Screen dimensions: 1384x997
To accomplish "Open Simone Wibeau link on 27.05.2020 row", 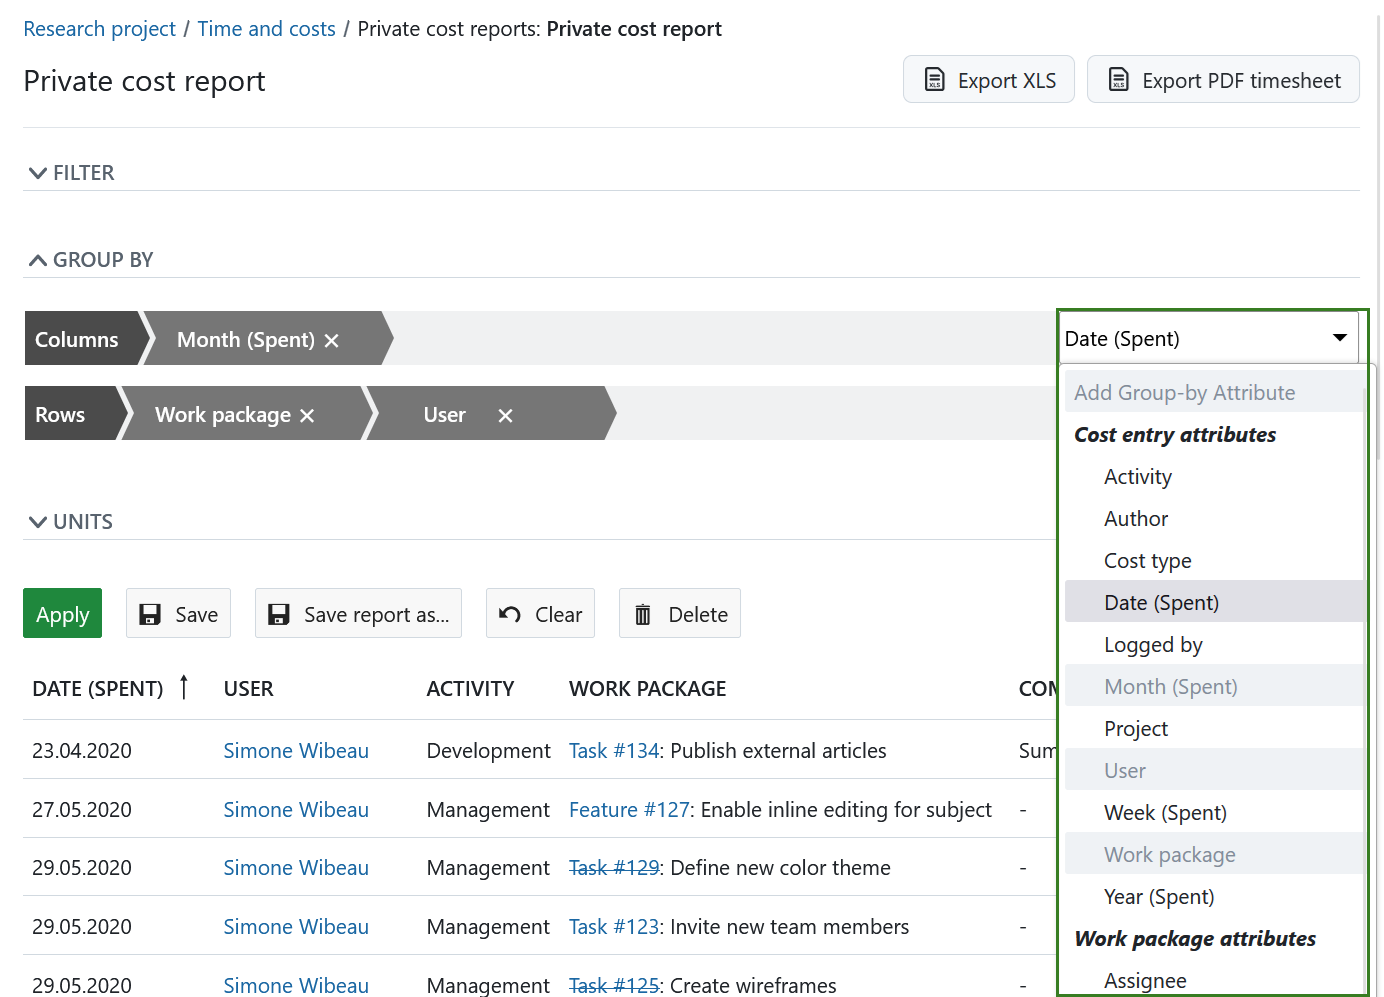I will [x=296, y=810].
